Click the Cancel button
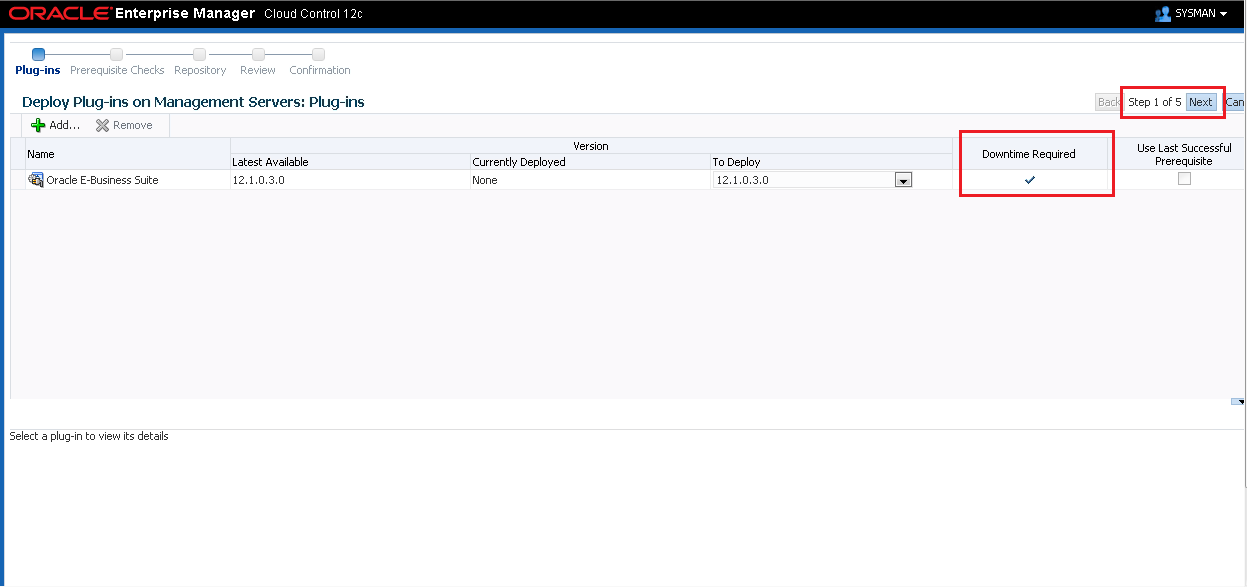Image resolution: width=1247 pixels, height=587 pixels. [x=1235, y=102]
